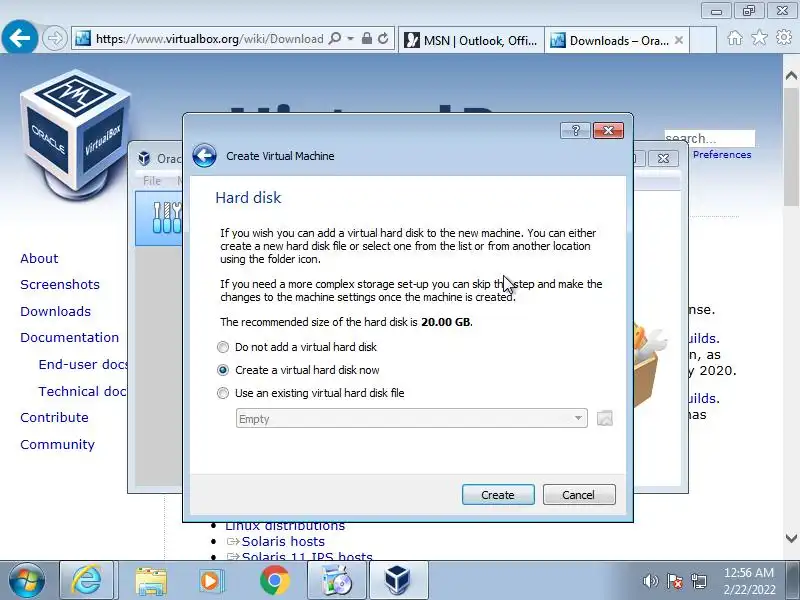Open Action Center flag tray icon
The image size is (800, 600).
674,581
